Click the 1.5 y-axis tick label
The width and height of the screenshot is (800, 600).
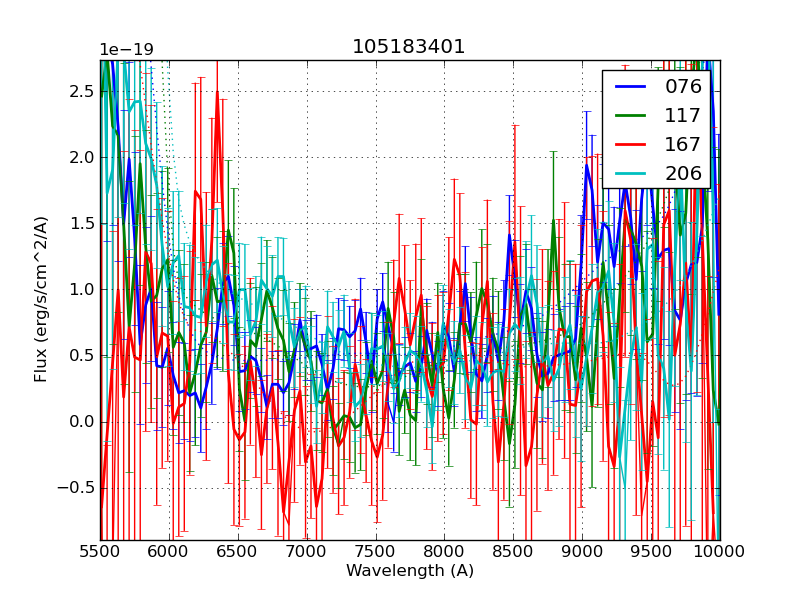pos(82,224)
